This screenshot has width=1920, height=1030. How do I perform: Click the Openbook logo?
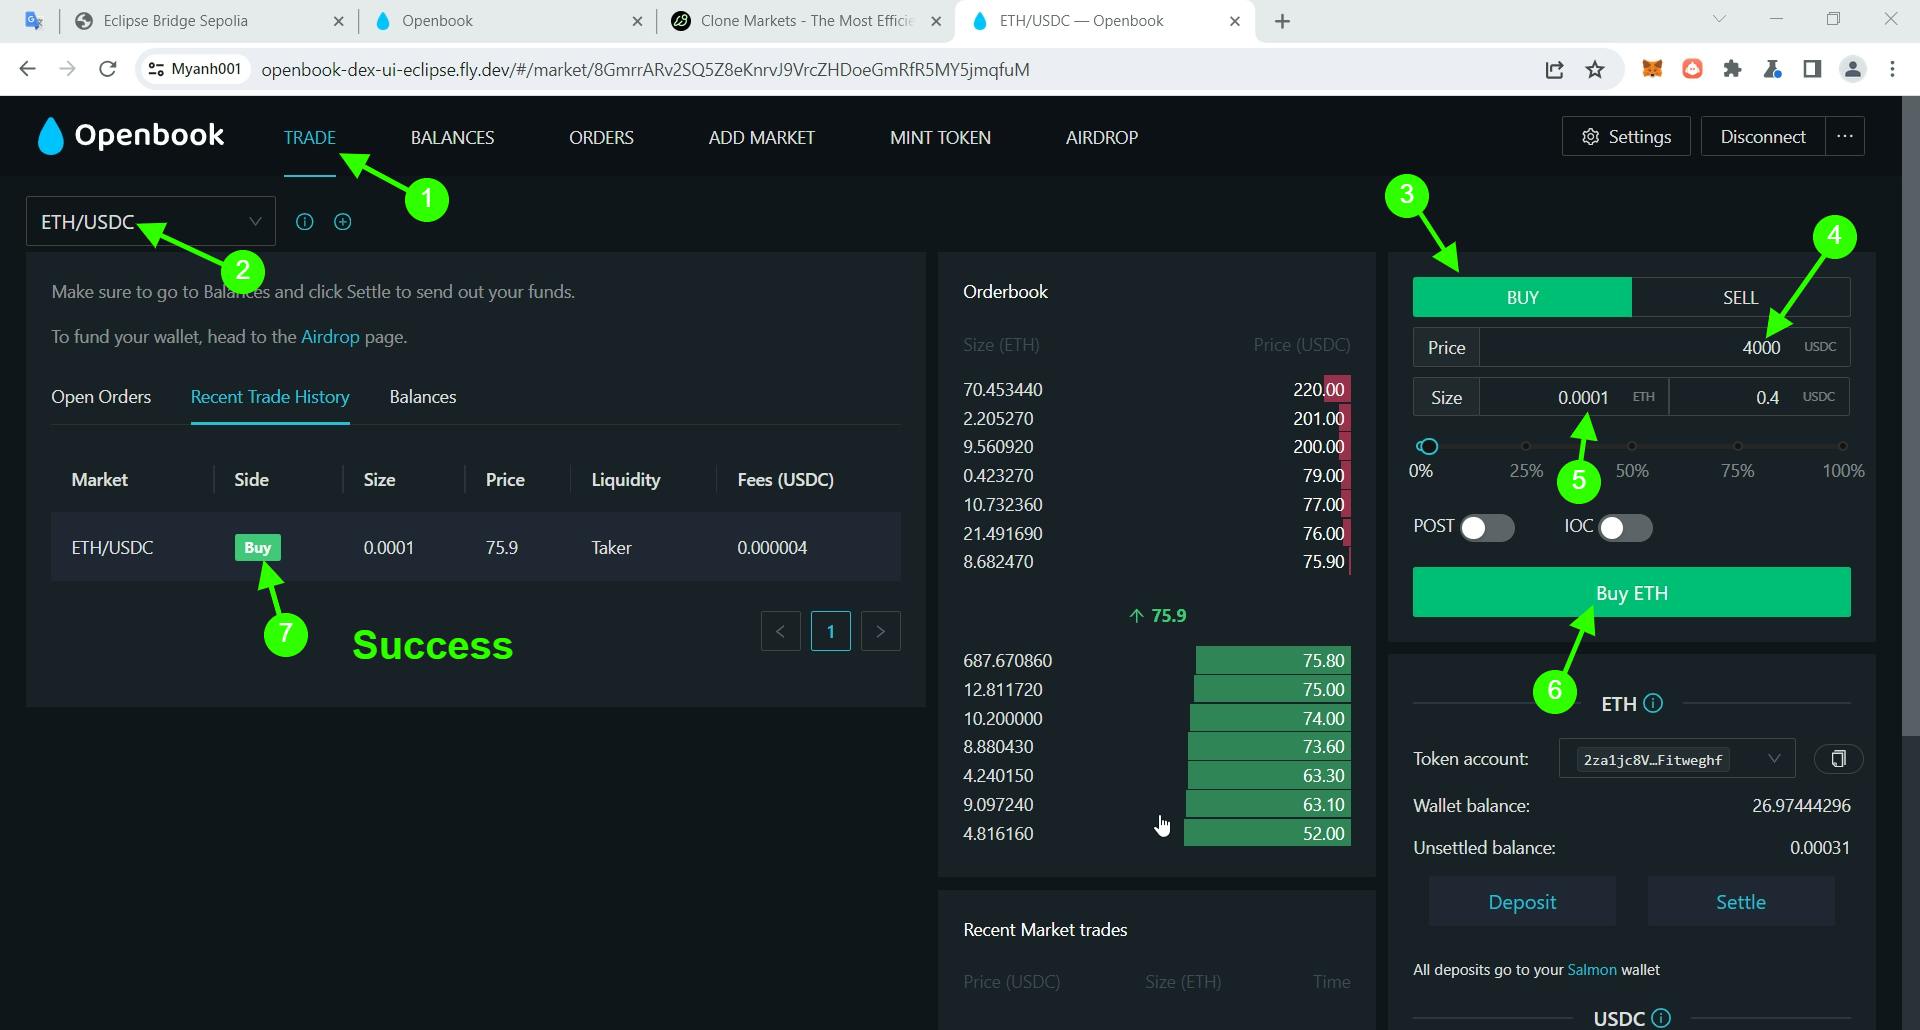[131, 136]
